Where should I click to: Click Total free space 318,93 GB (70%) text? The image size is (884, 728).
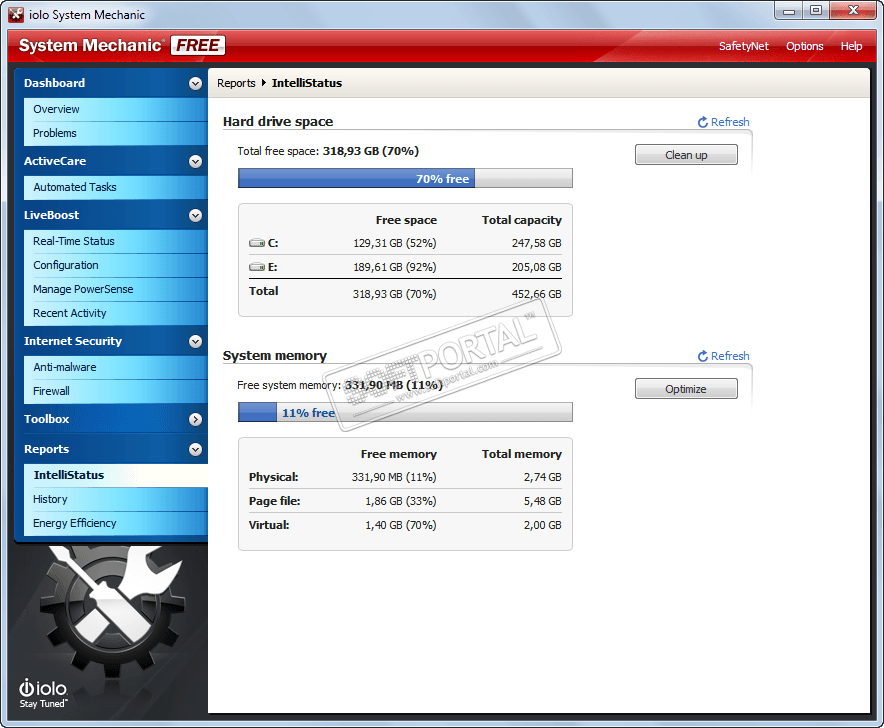pos(328,151)
